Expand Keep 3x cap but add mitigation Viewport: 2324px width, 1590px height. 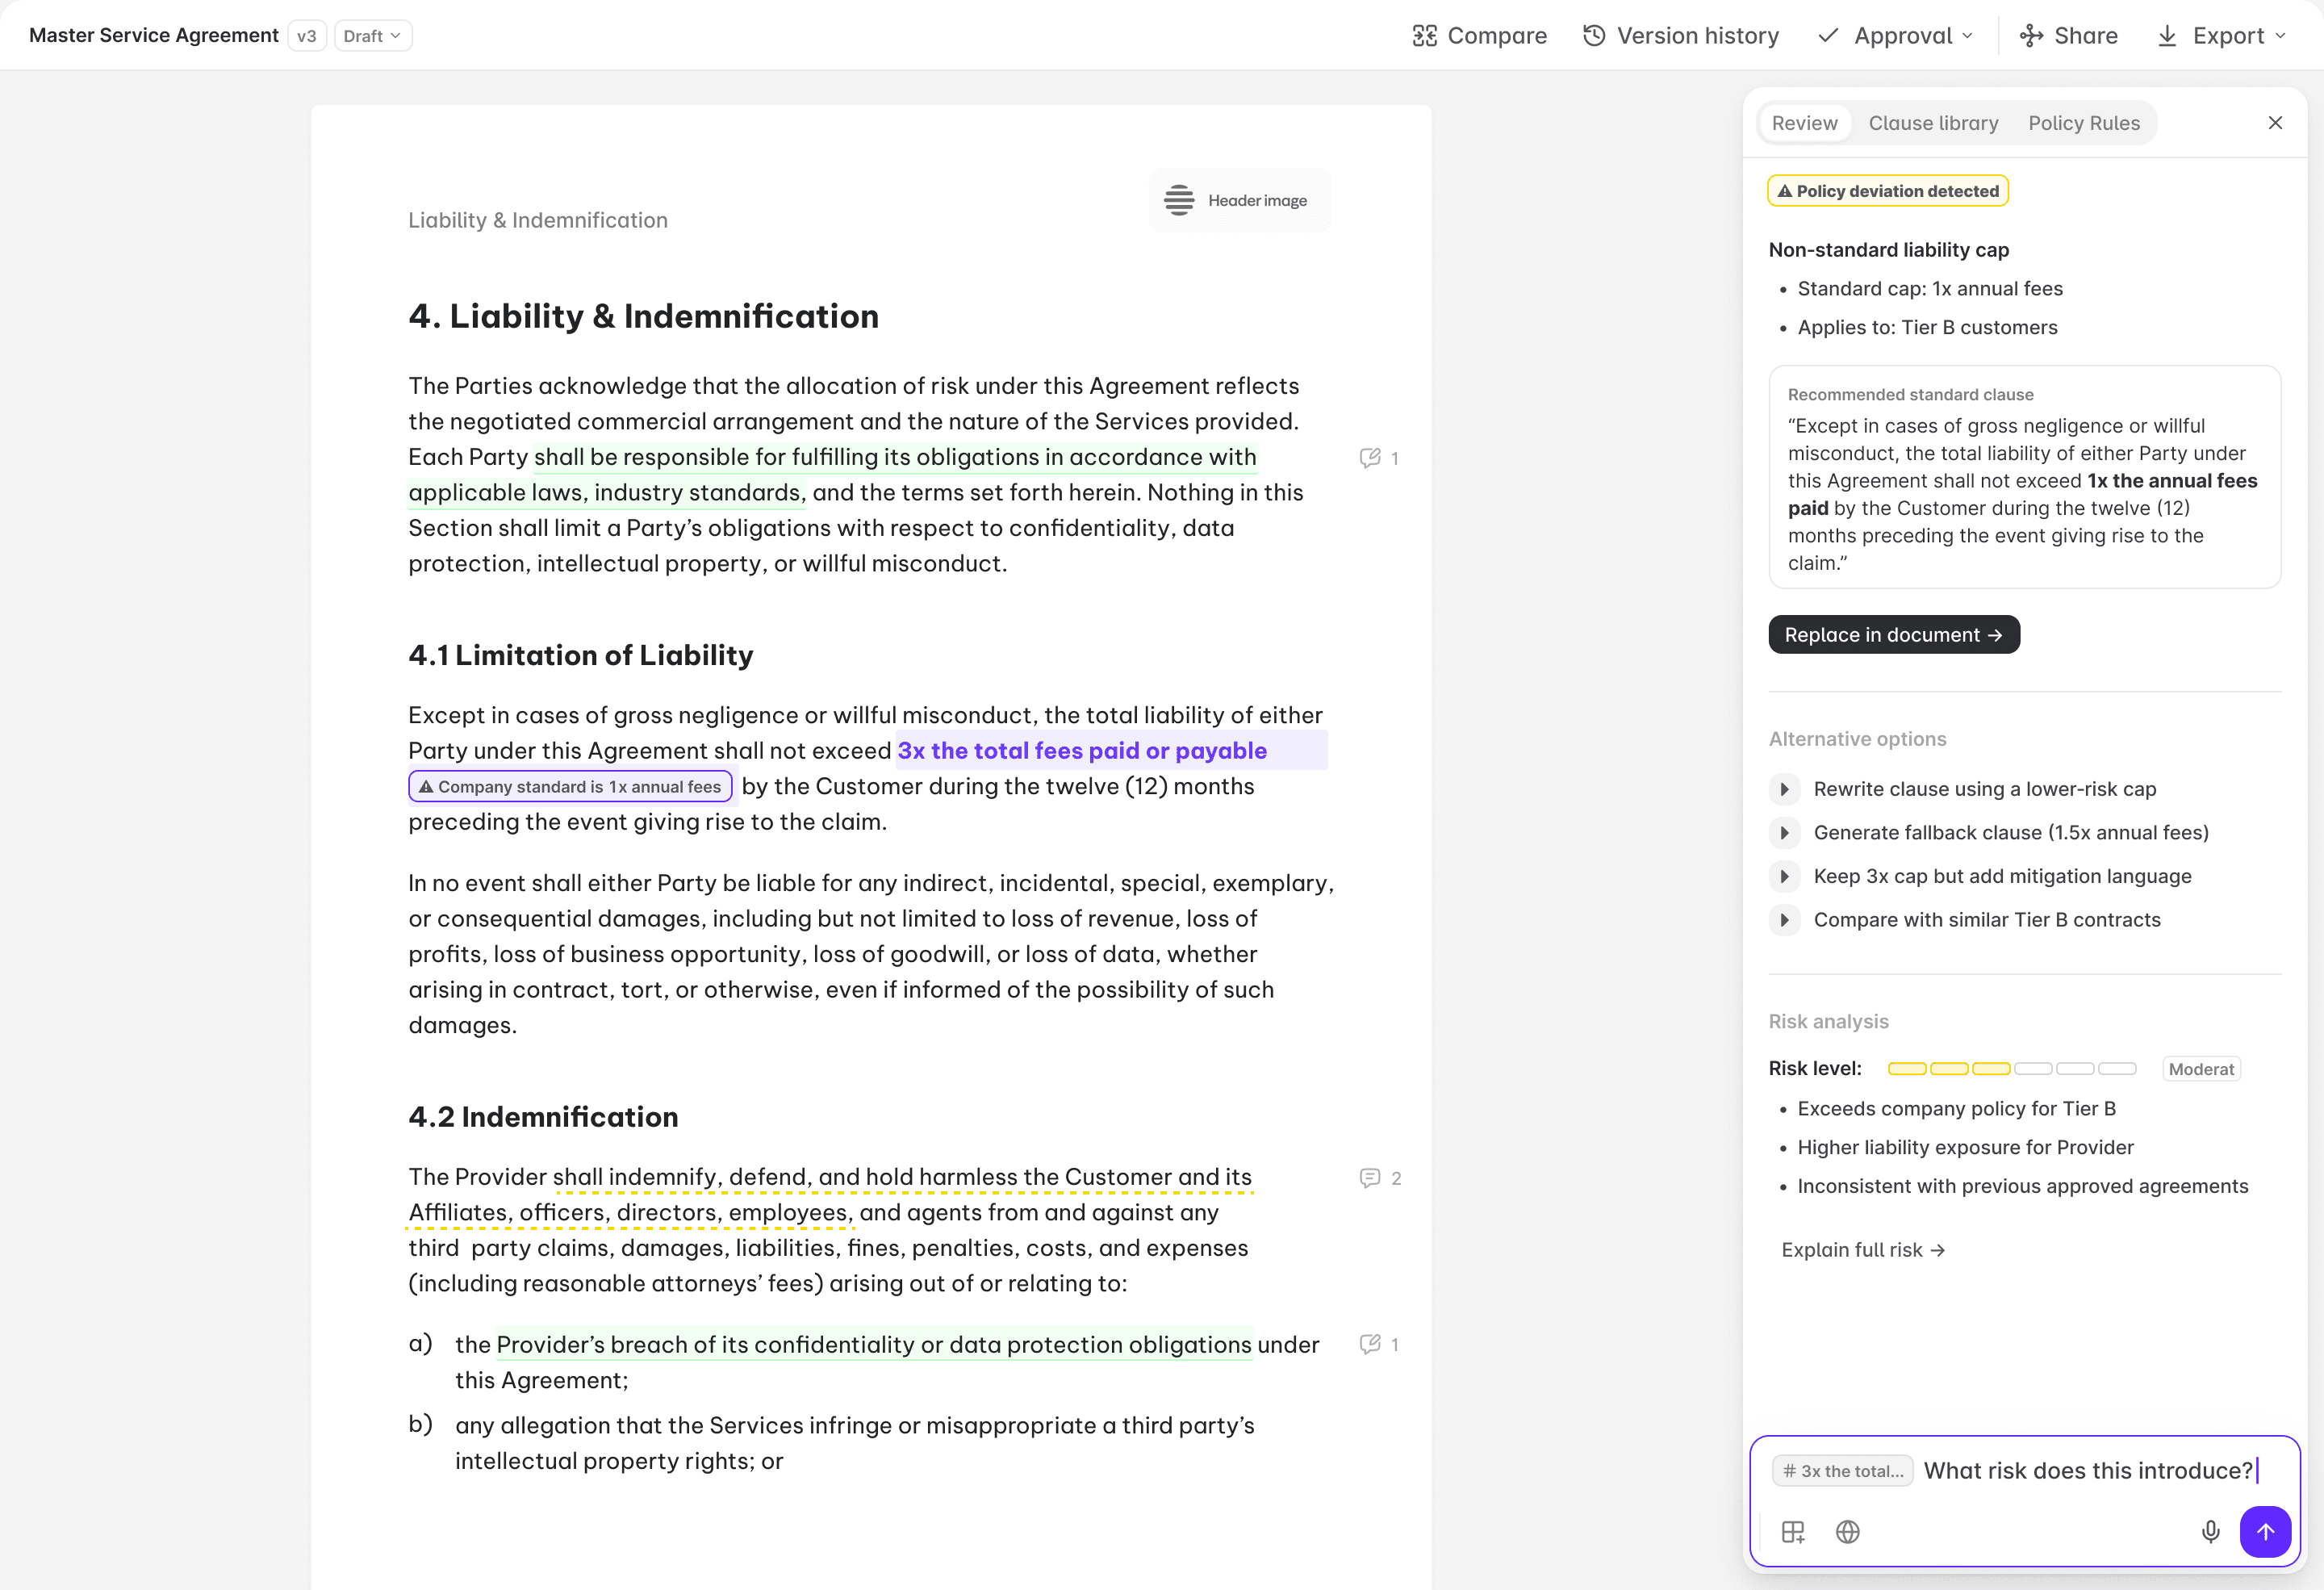(1784, 877)
